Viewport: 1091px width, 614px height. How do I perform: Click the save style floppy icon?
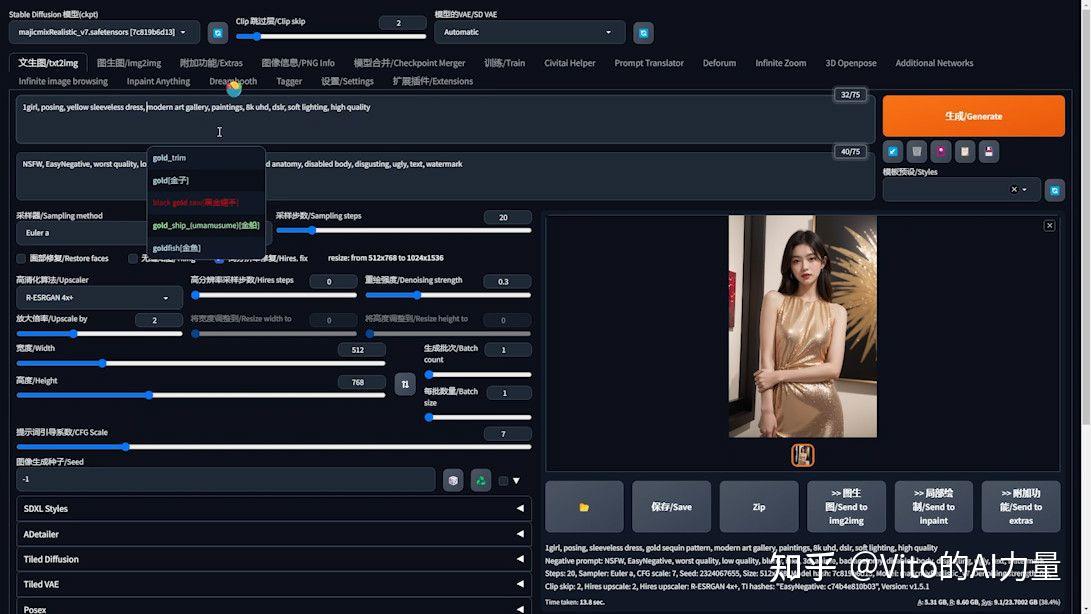pos(989,151)
